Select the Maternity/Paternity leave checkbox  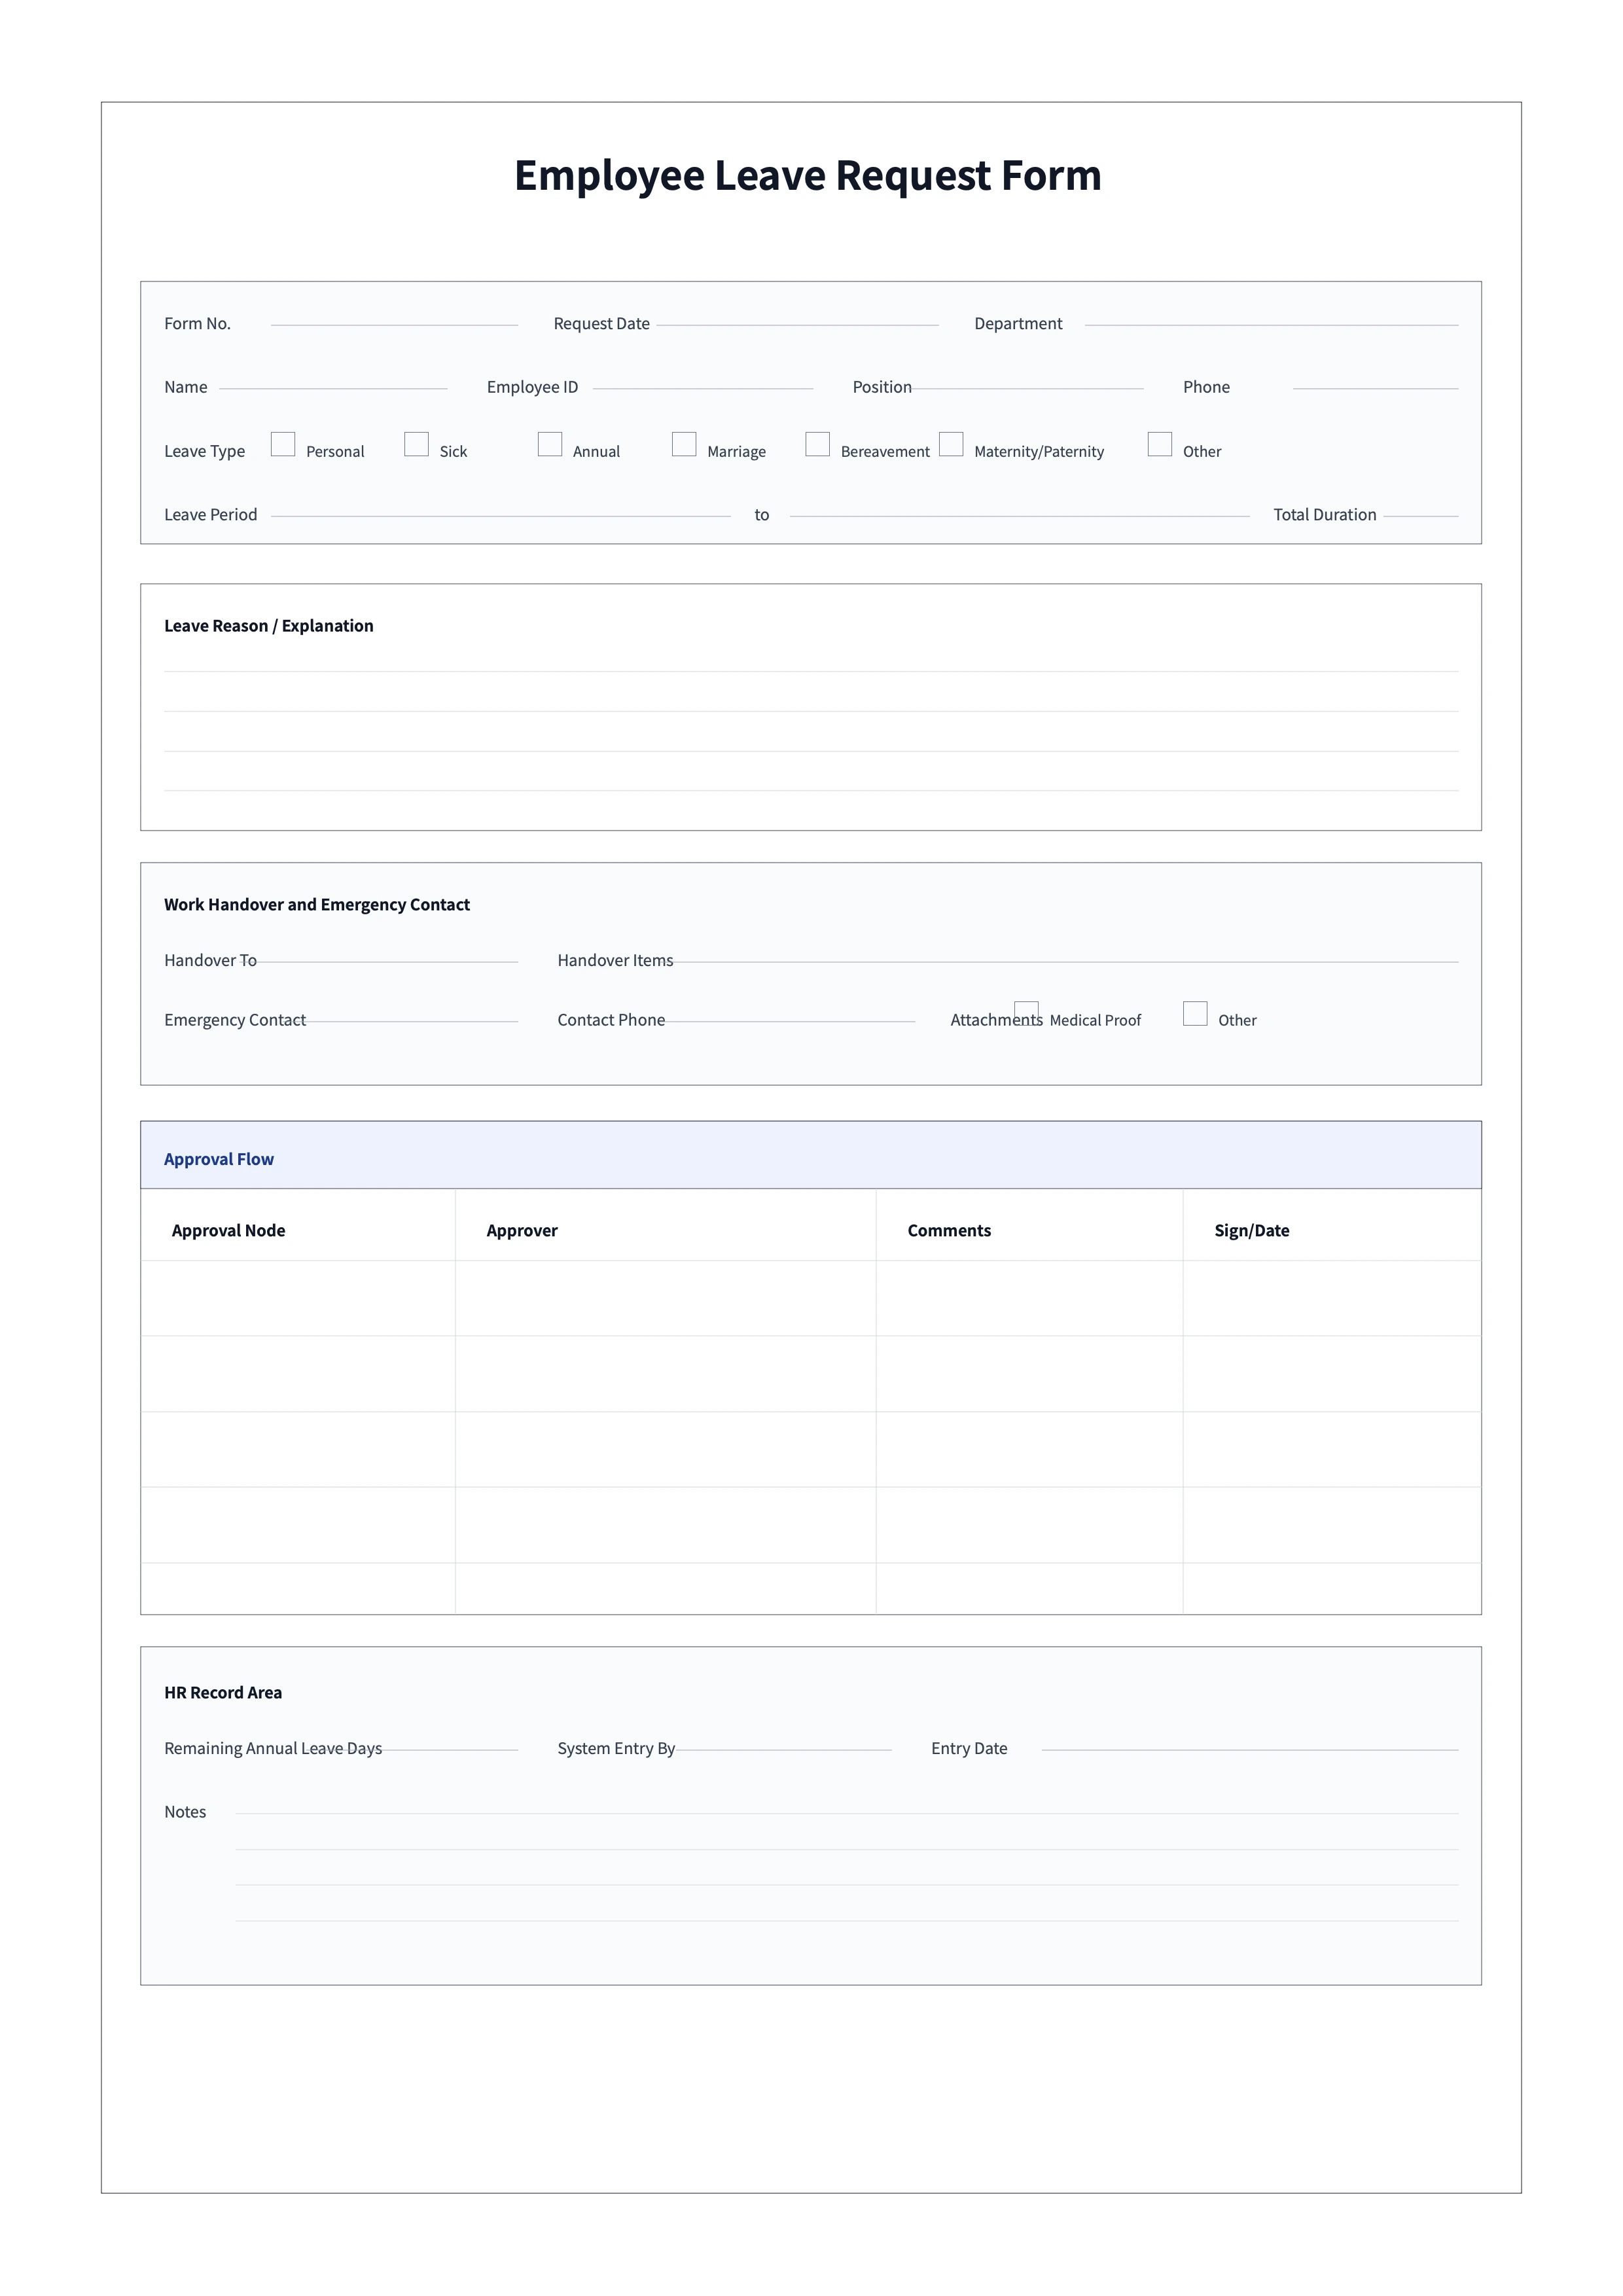click(x=951, y=444)
